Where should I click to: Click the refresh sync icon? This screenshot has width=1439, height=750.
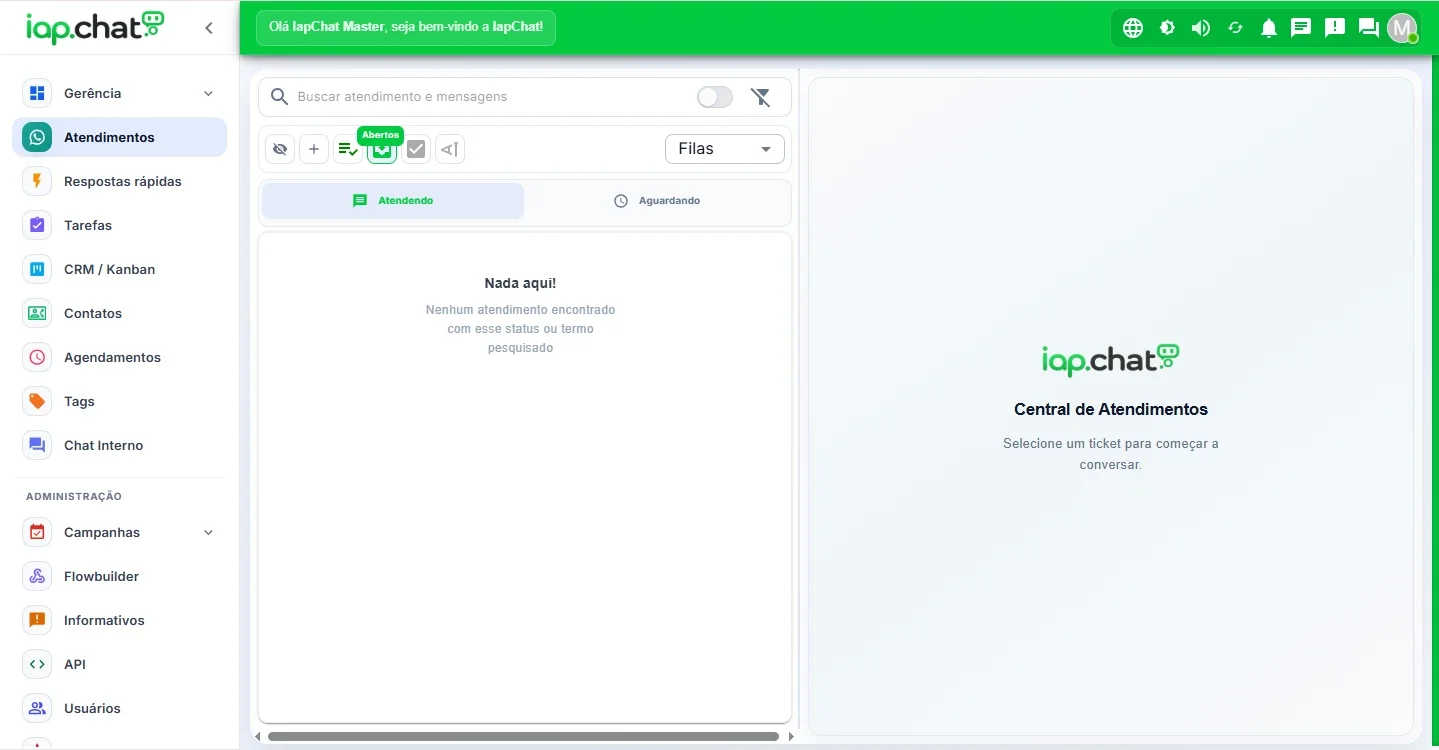coord(1235,28)
